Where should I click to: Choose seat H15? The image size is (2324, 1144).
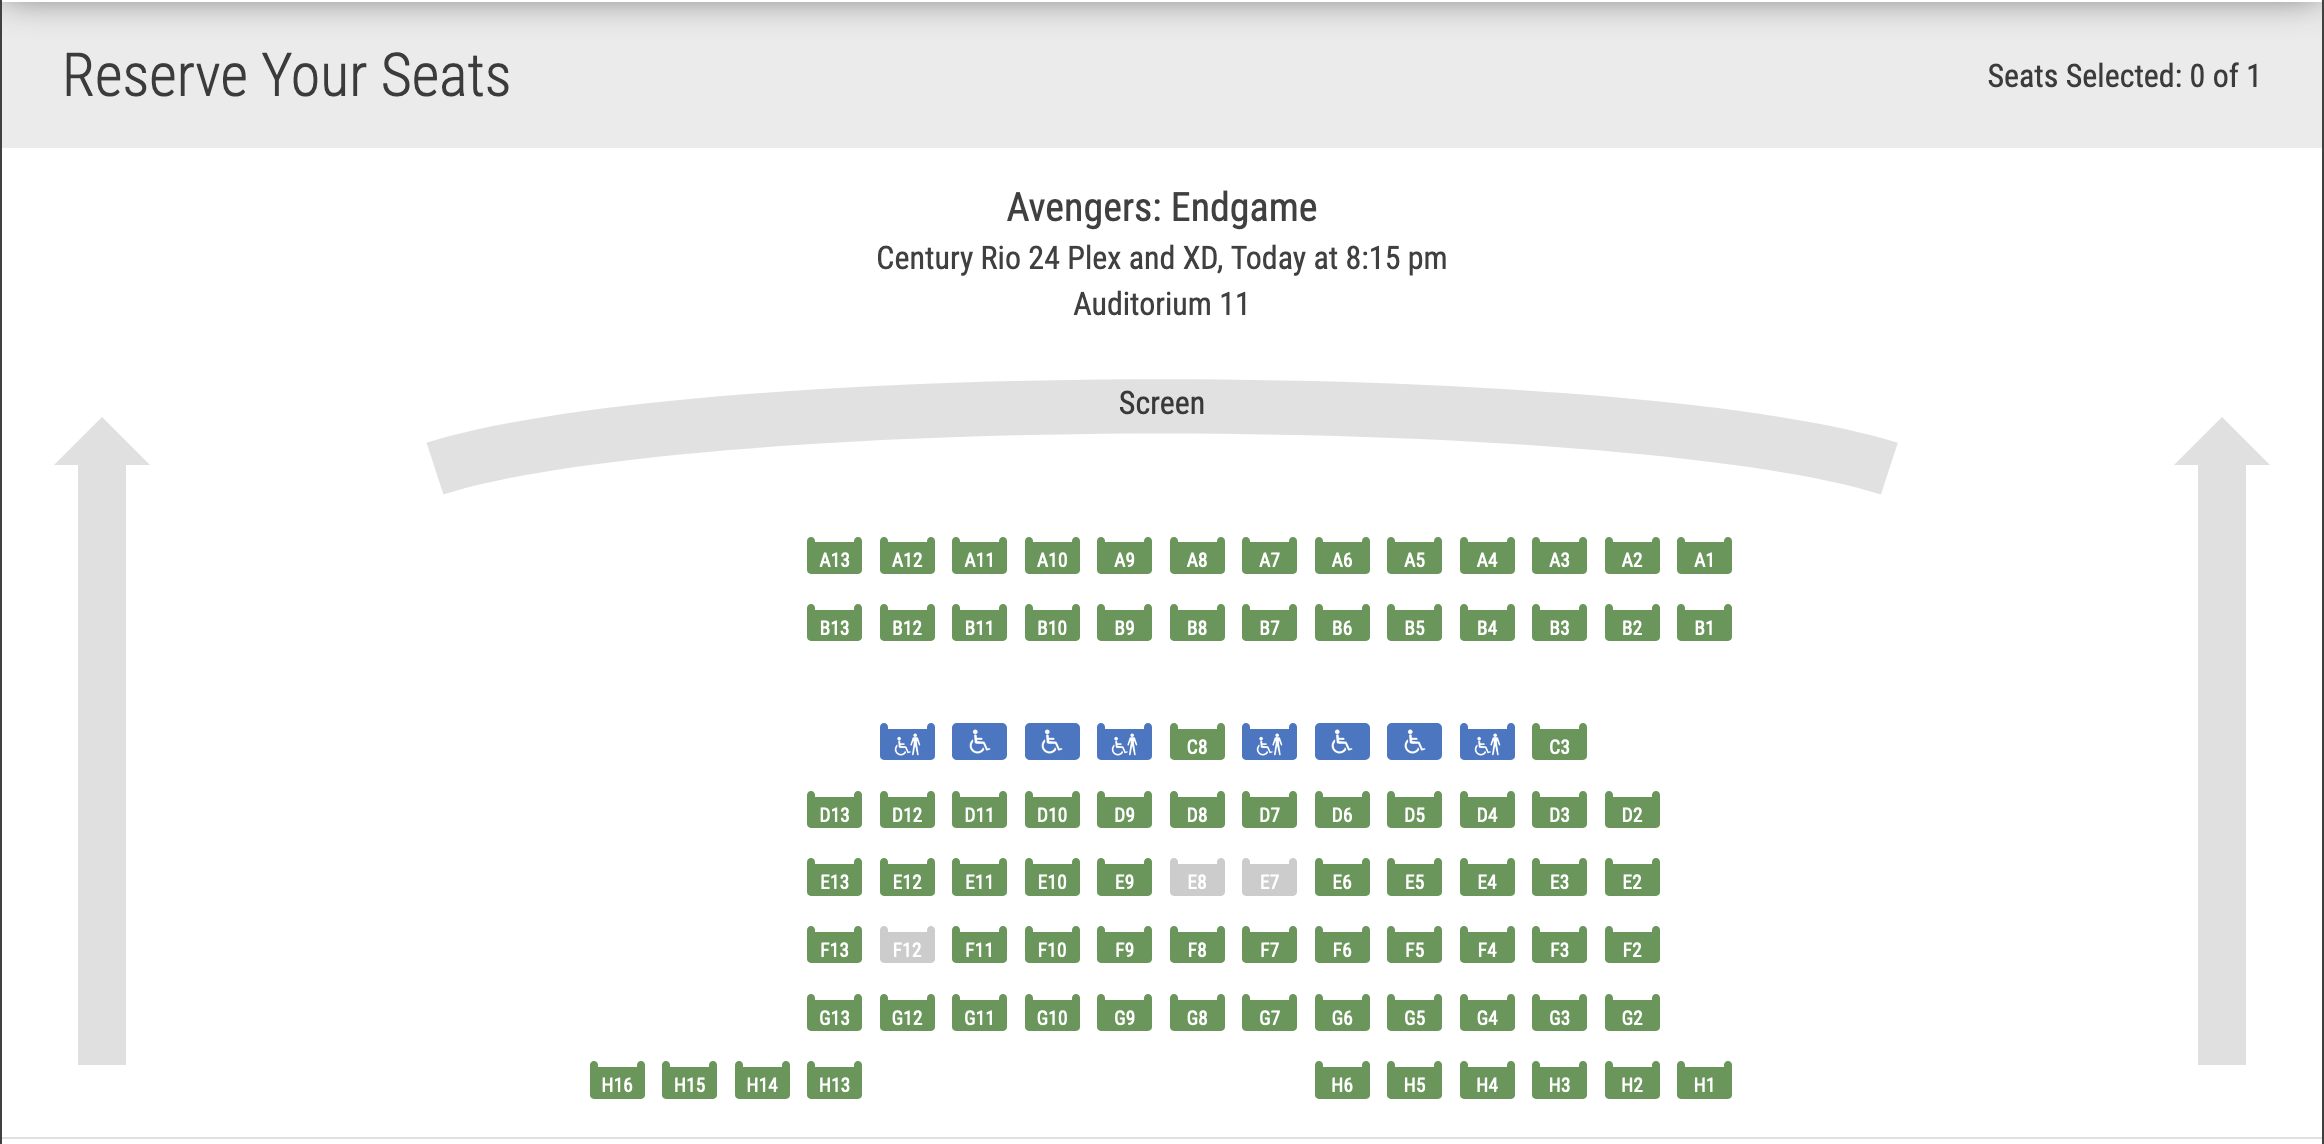click(x=689, y=1081)
